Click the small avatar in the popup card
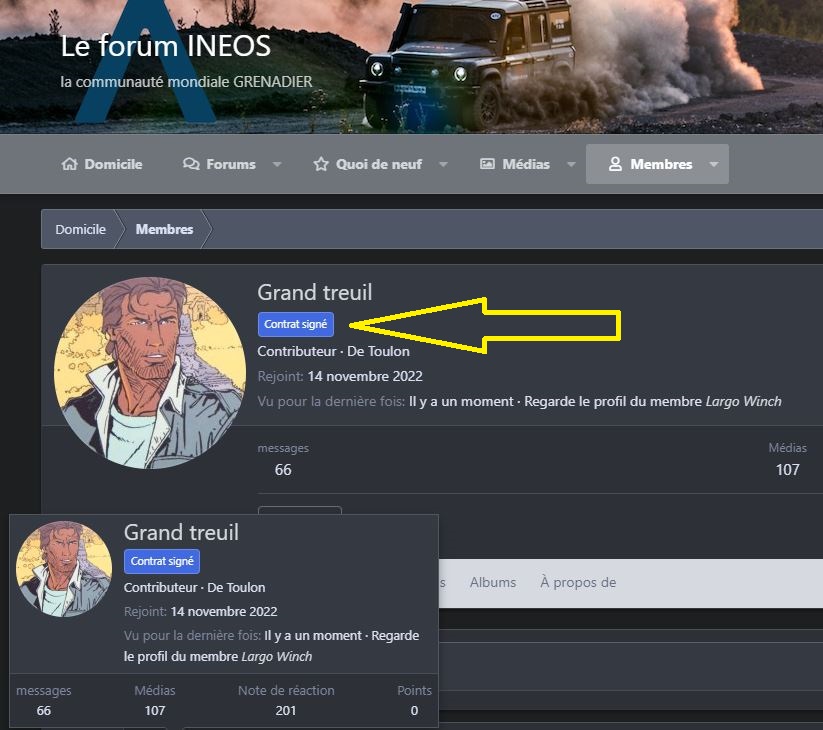Image resolution: width=823 pixels, height=730 pixels. [64, 569]
